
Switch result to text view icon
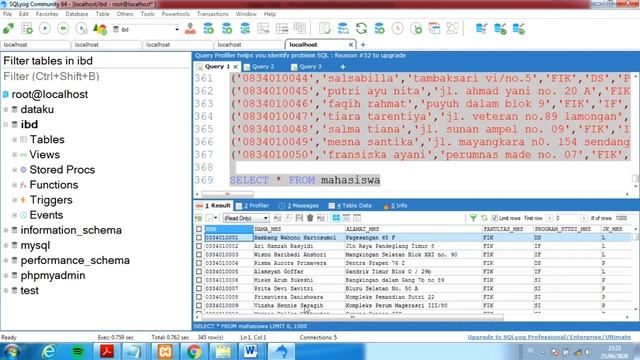pyautogui.click(x=357, y=218)
